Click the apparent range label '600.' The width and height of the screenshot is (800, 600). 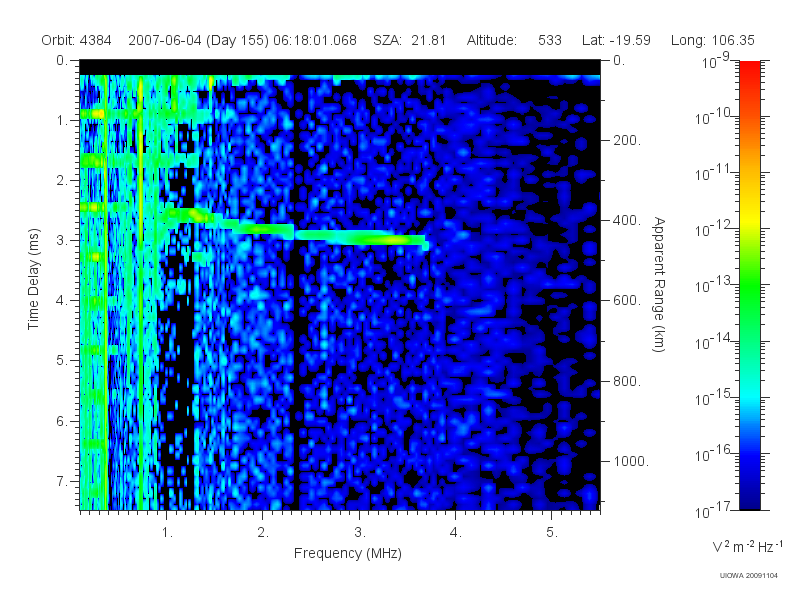(x=627, y=301)
